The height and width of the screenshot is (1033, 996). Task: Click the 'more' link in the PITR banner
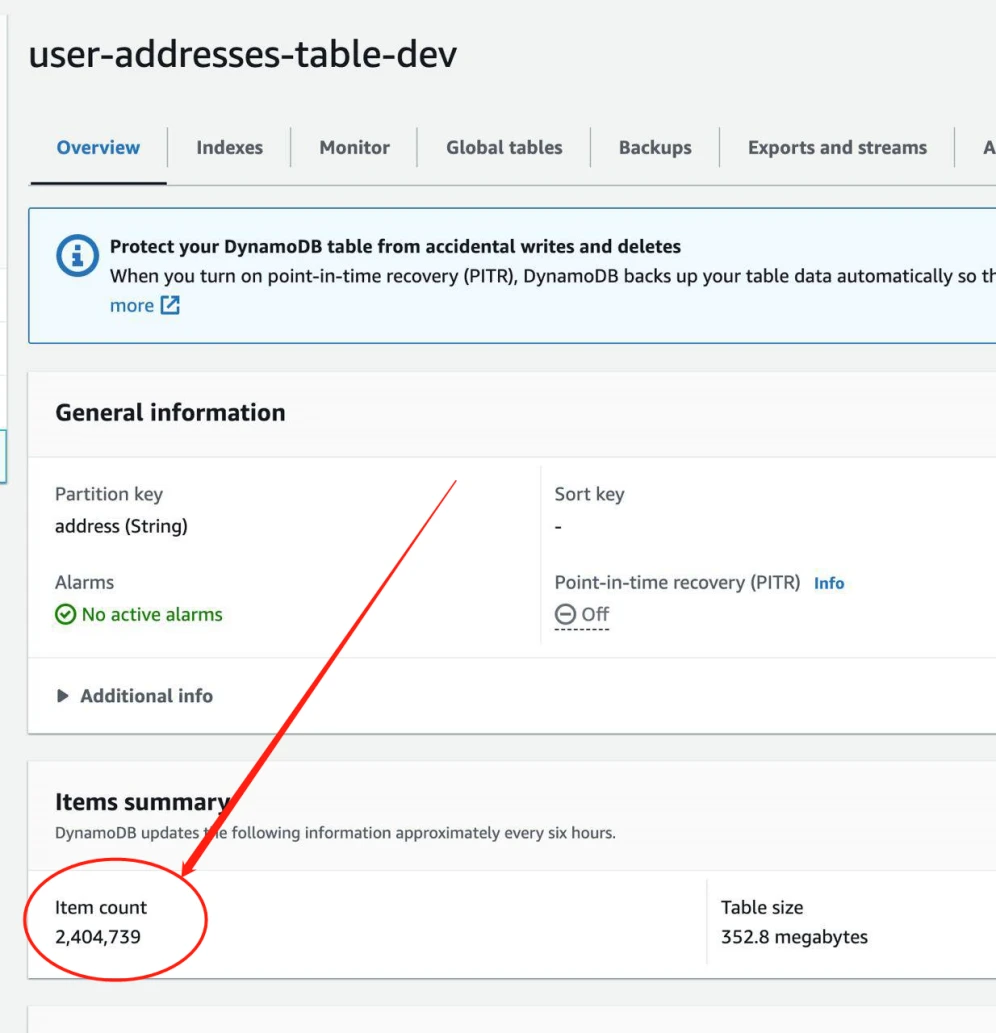[x=132, y=306]
